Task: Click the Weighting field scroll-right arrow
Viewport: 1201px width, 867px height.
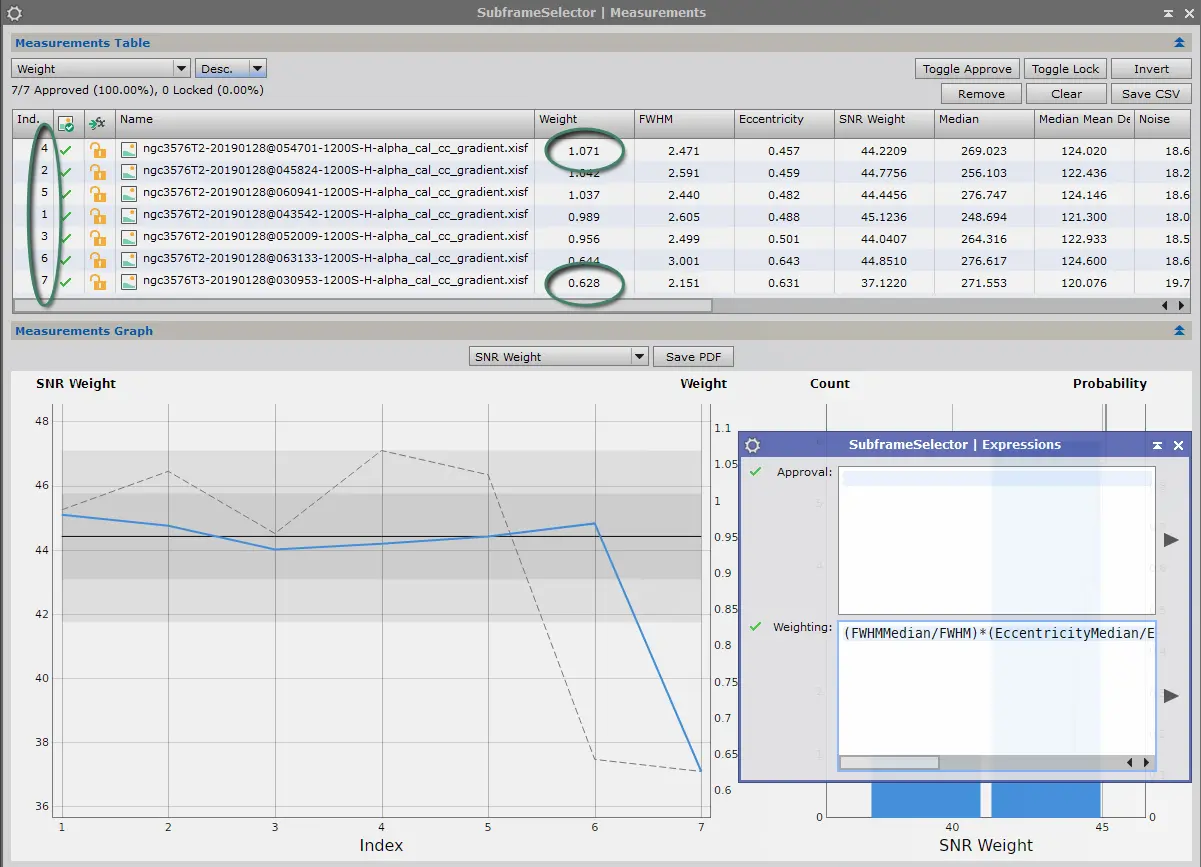Action: pos(1146,762)
